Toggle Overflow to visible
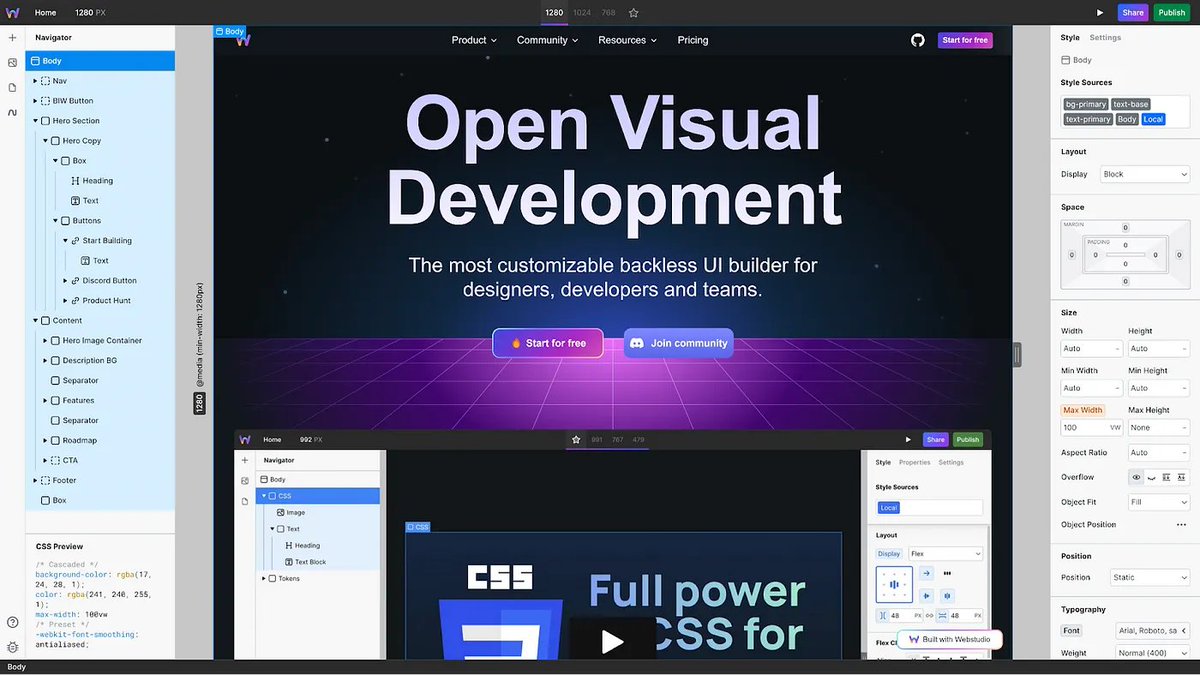1200x675 pixels. 1137,477
